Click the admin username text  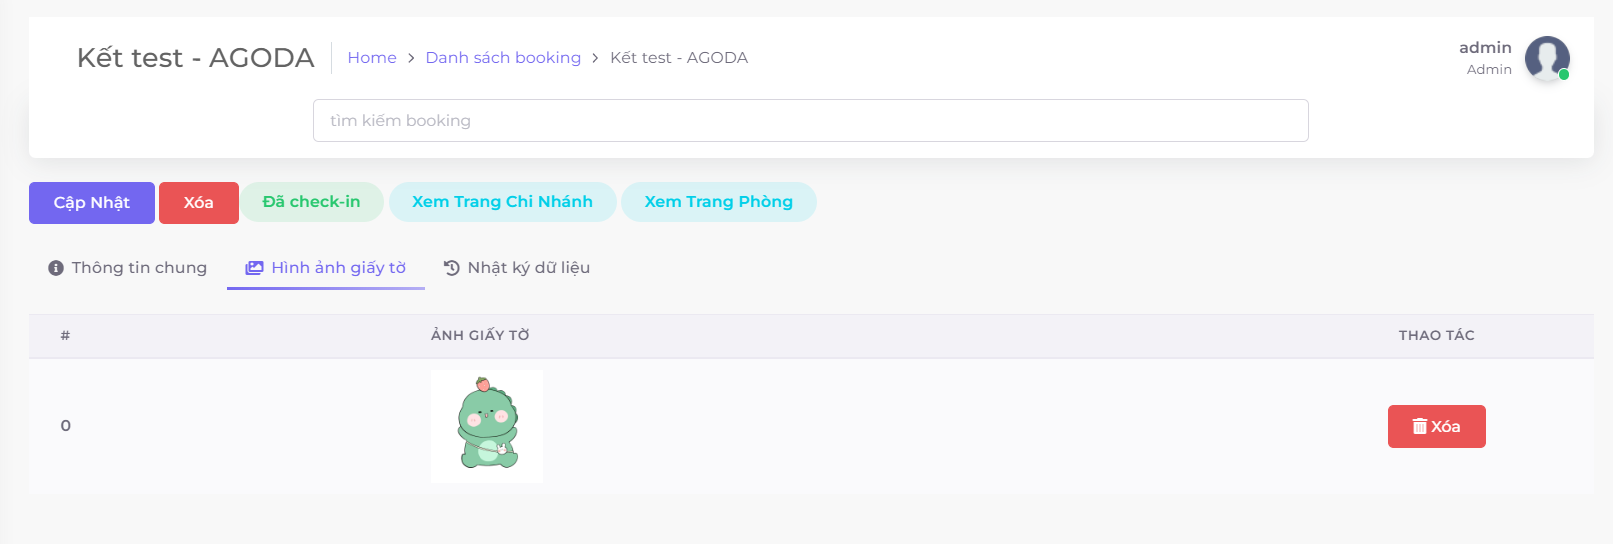(x=1485, y=48)
